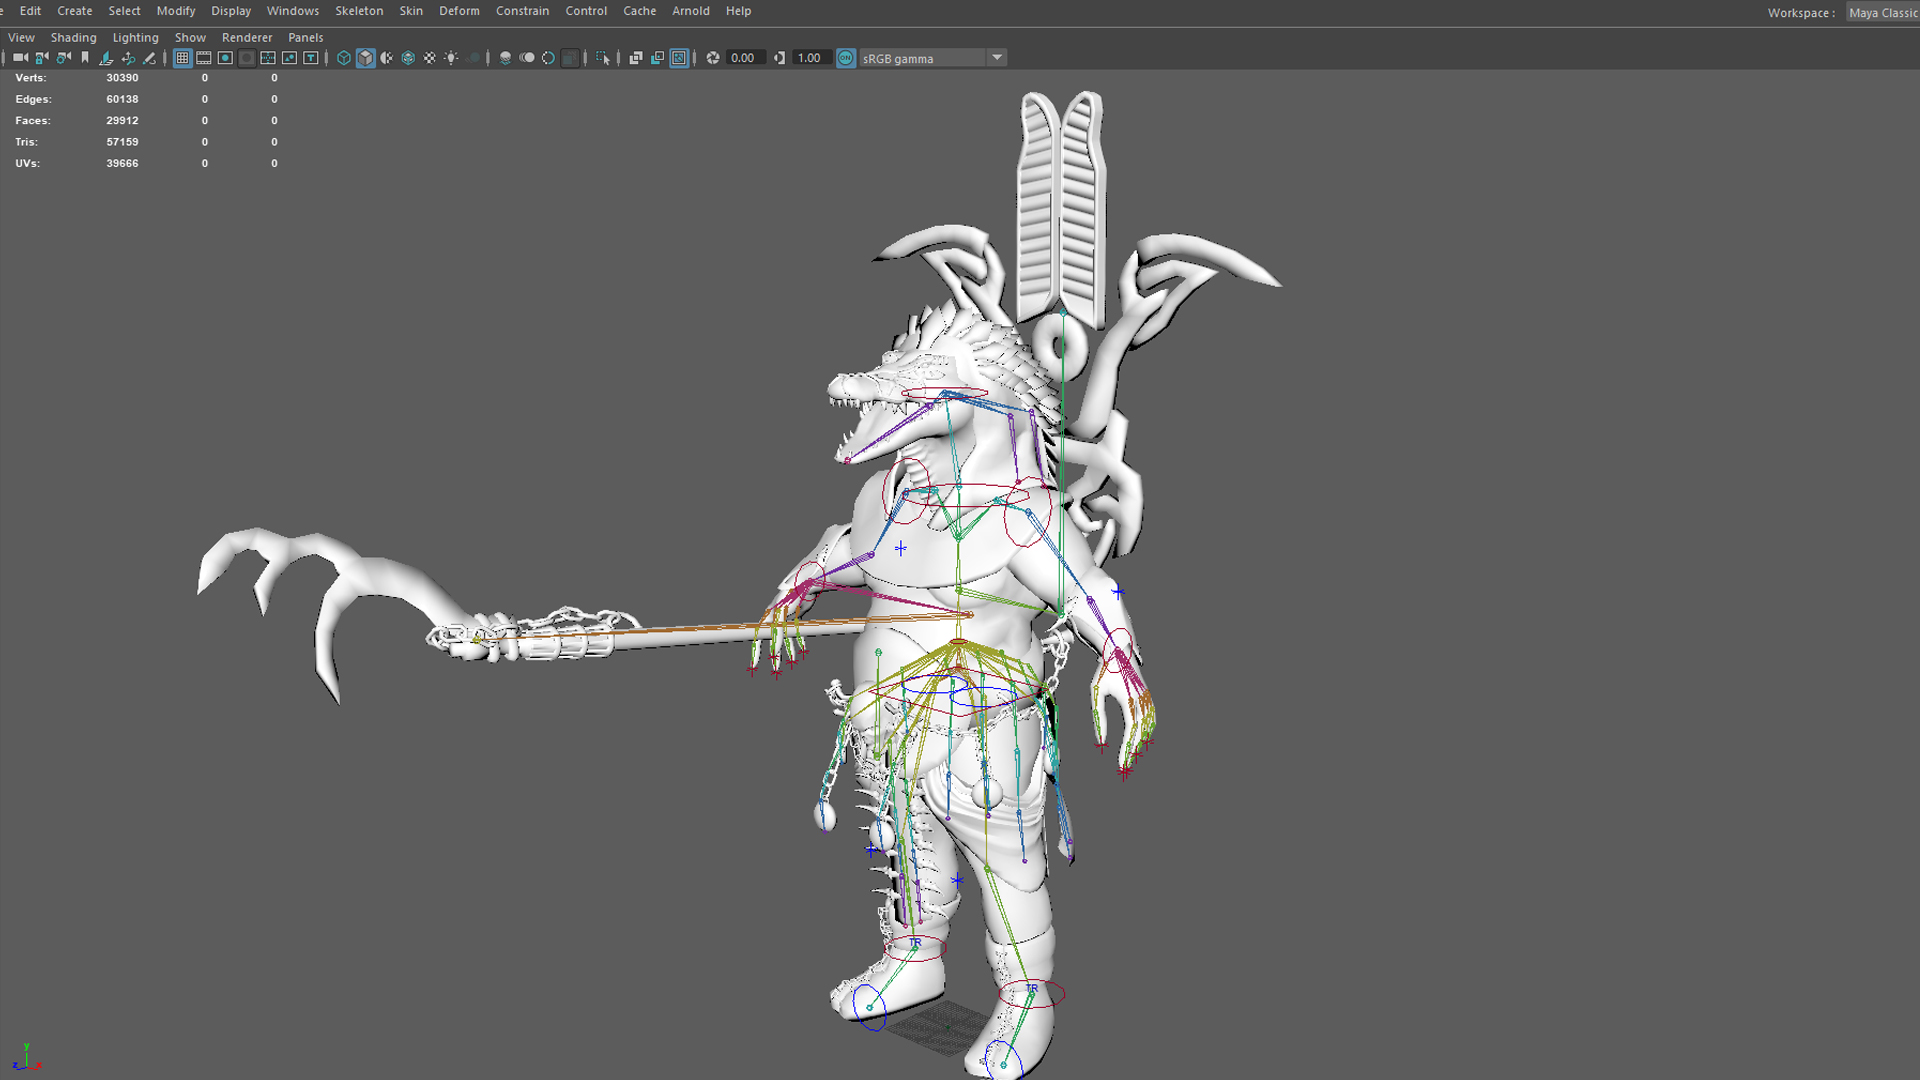Image resolution: width=1920 pixels, height=1080 pixels.
Task: Toggle the view transform ON button
Action: coord(846,58)
